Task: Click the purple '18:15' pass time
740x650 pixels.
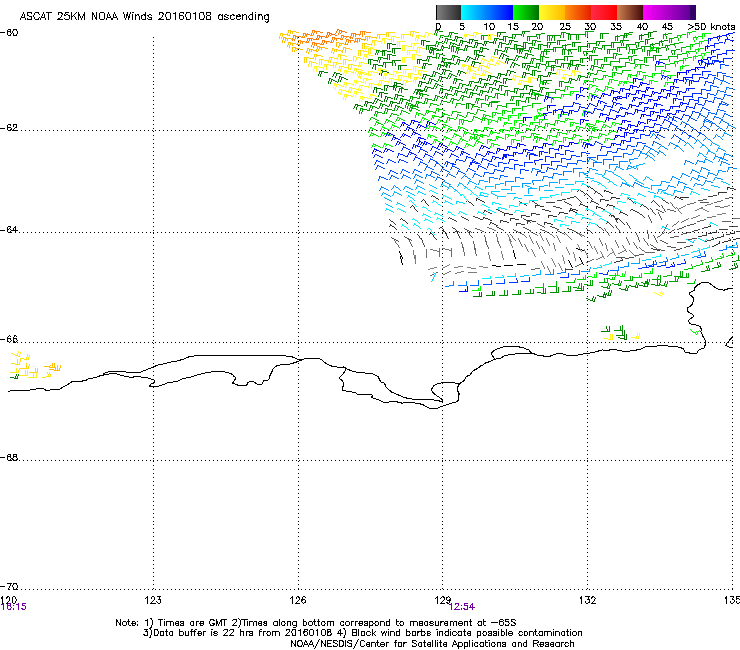Action: pyautogui.click(x=14, y=607)
